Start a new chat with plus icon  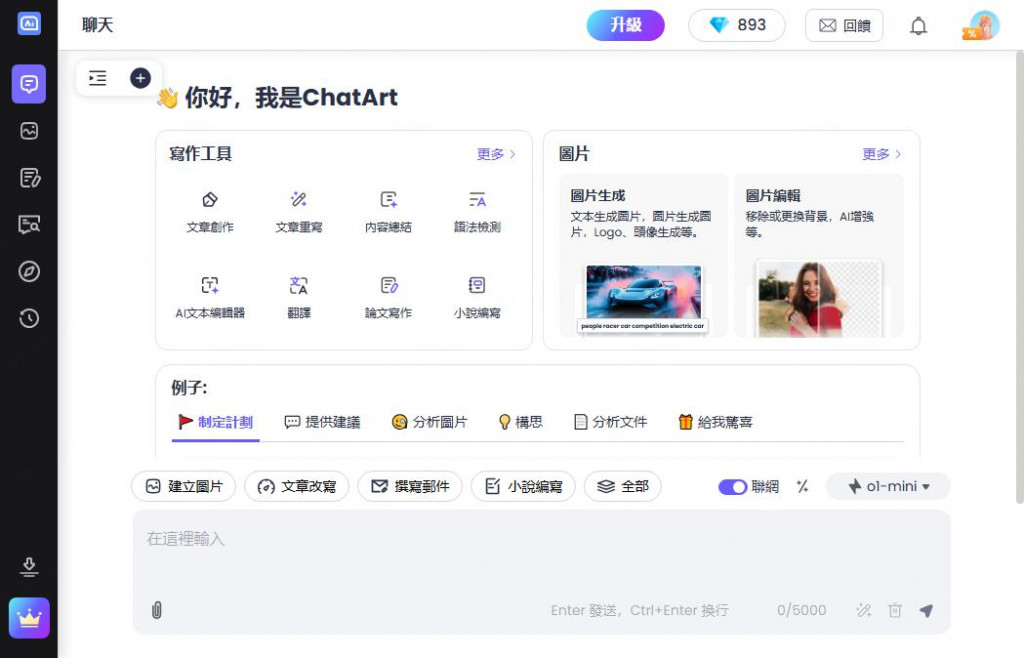pyautogui.click(x=140, y=78)
